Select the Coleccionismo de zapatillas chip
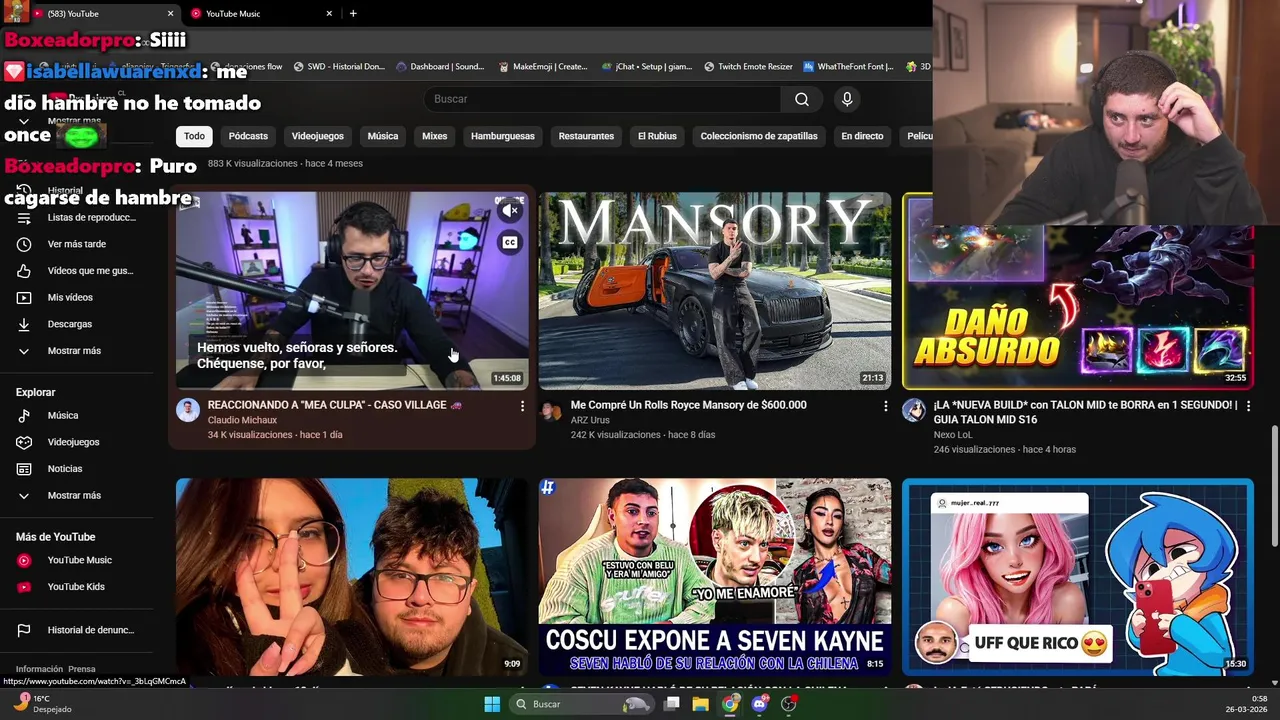The width and height of the screenshot is (1280, 720). [759, 136]
